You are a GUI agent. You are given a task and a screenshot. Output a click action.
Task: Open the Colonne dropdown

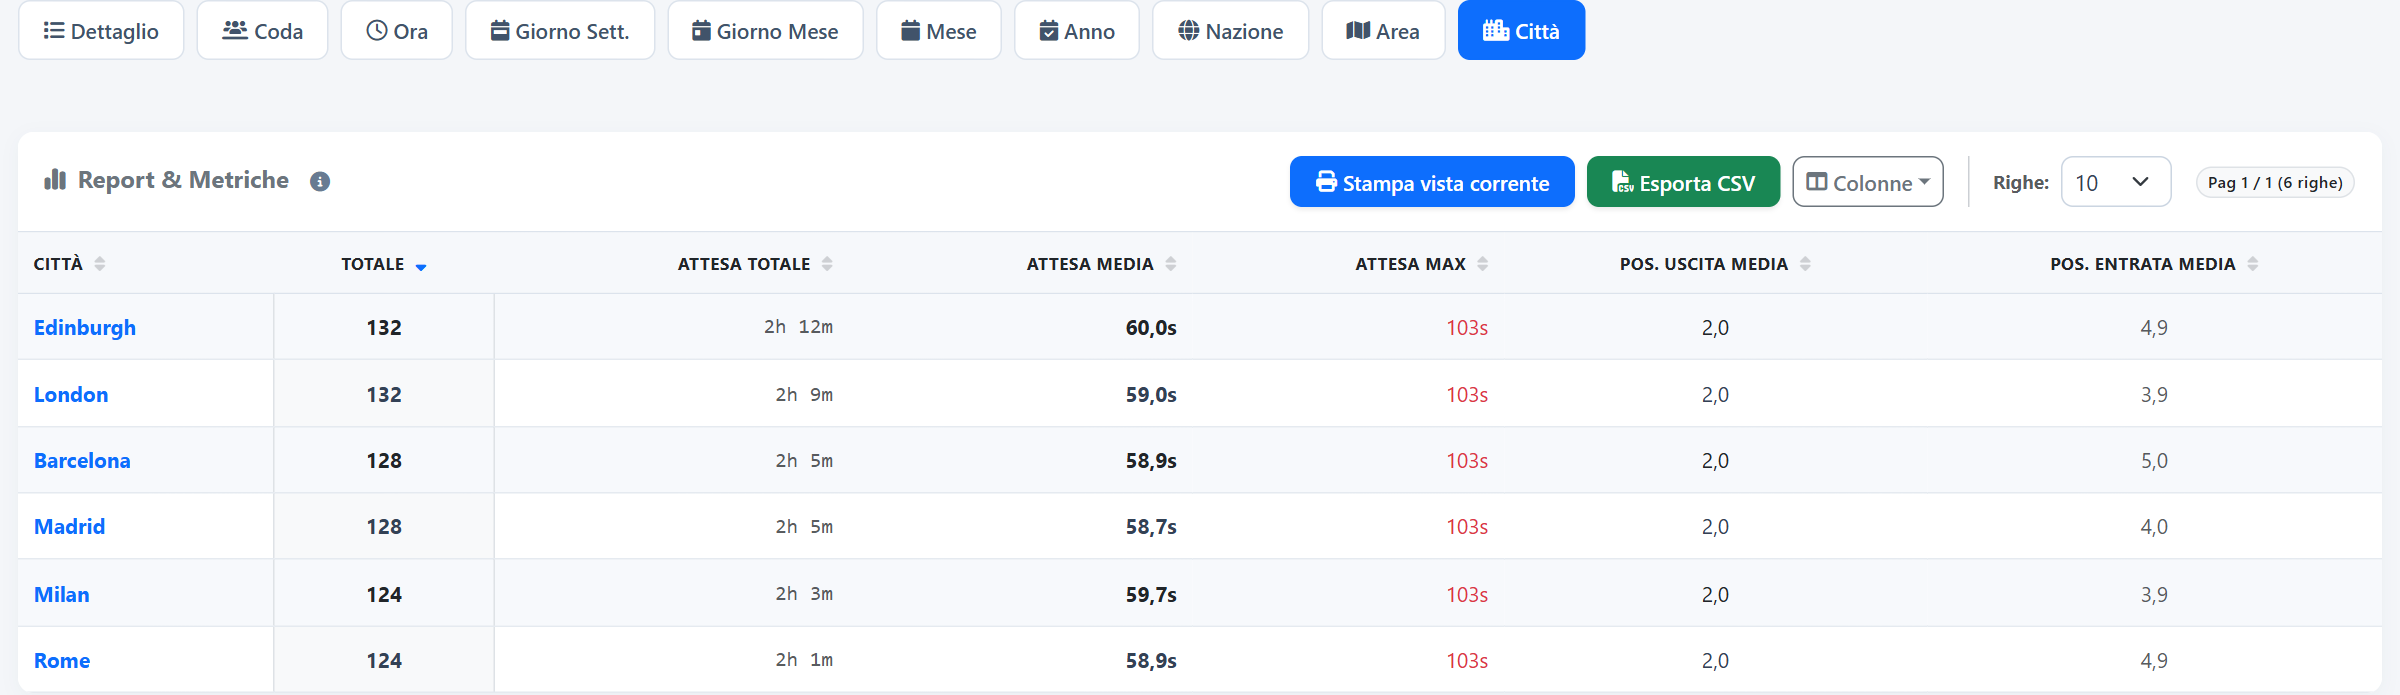1868,182
